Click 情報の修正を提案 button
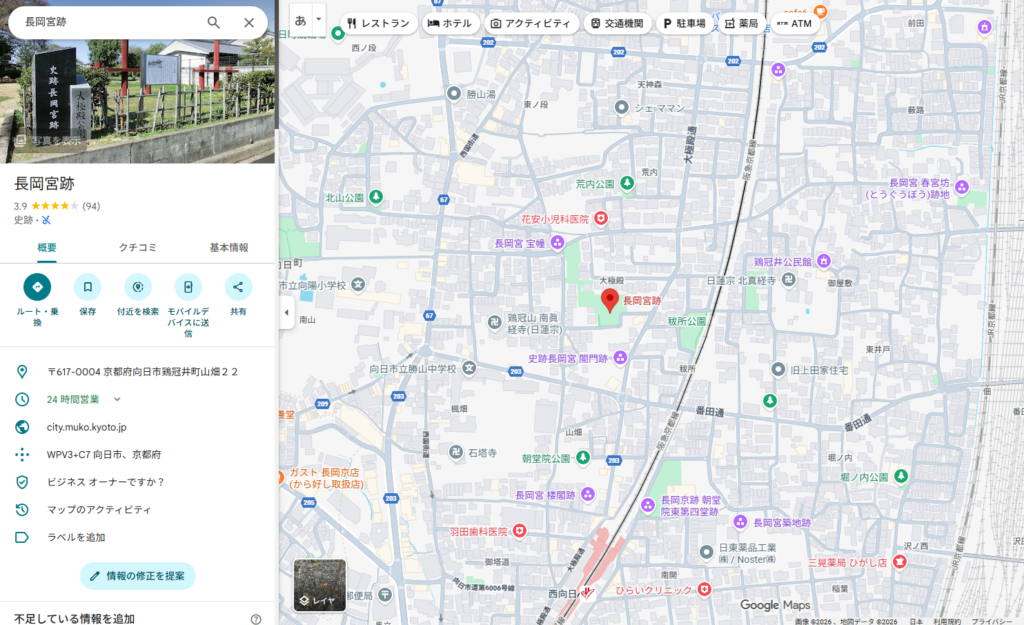Image resolution: width=1024 pixels, height=625 pixels. tap(137, 576)
